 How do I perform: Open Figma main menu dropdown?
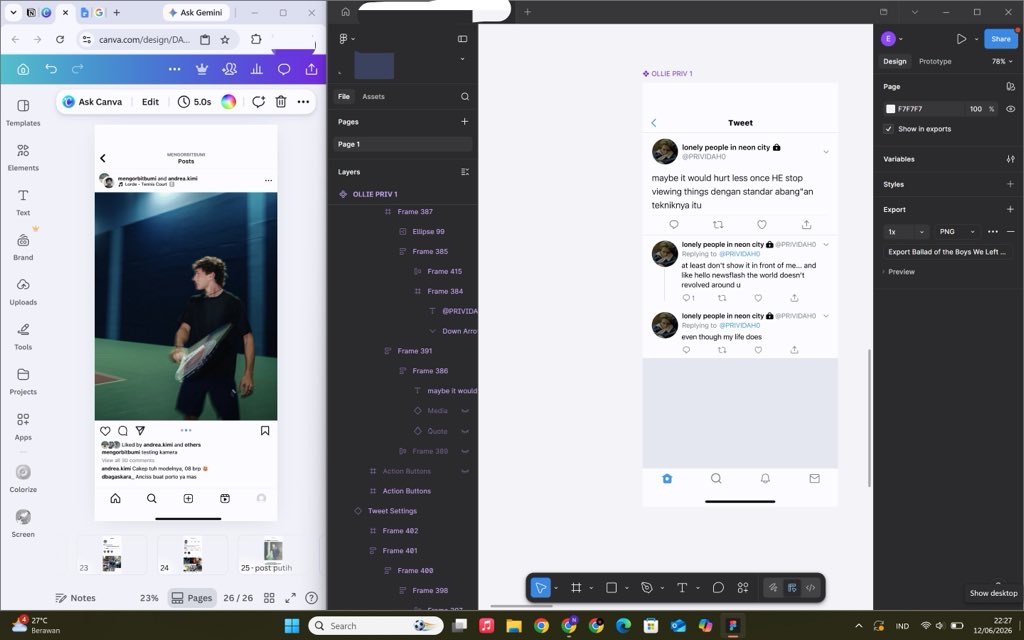coord(347,39)
